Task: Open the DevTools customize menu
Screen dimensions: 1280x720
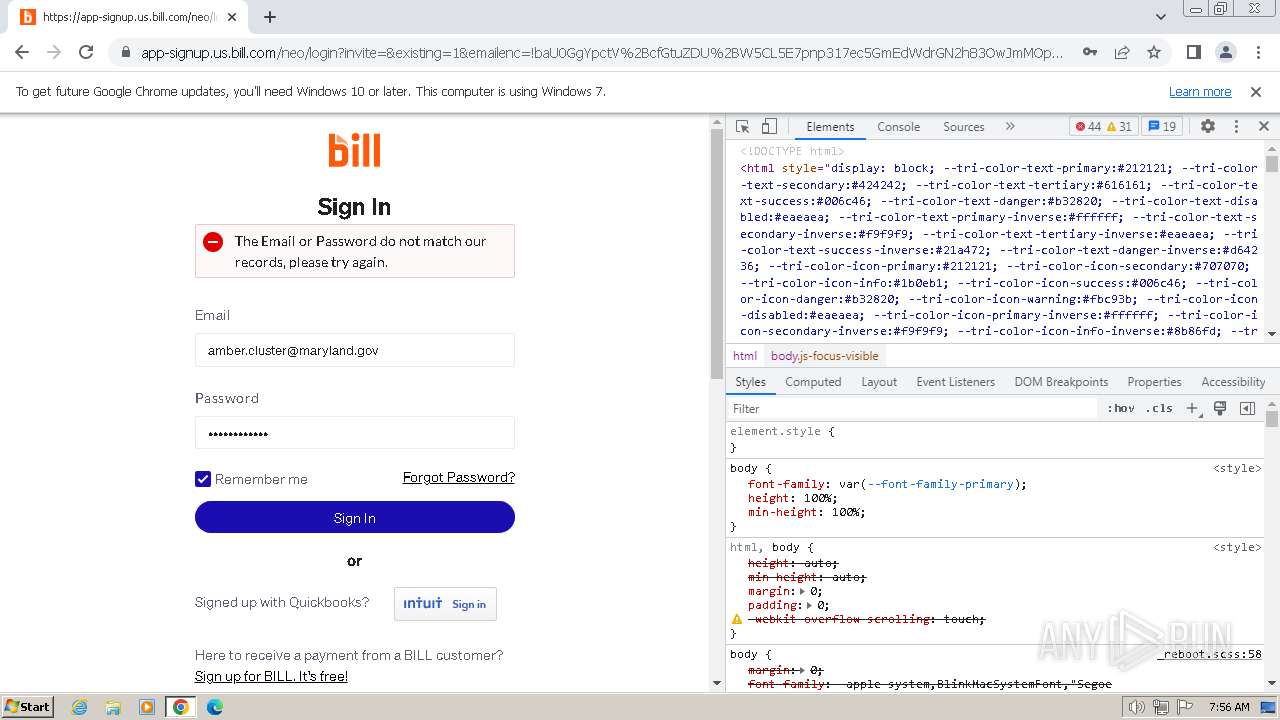Action: pos(1236,127)
